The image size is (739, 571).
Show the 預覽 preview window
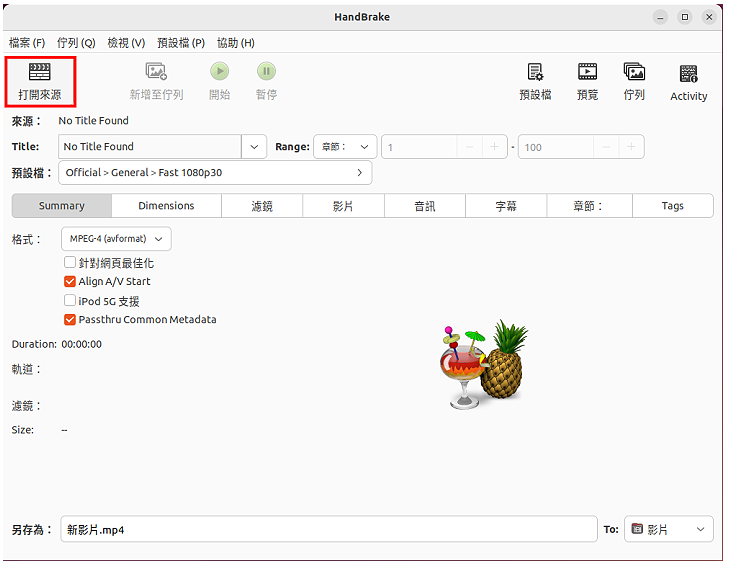pos(587,81)
